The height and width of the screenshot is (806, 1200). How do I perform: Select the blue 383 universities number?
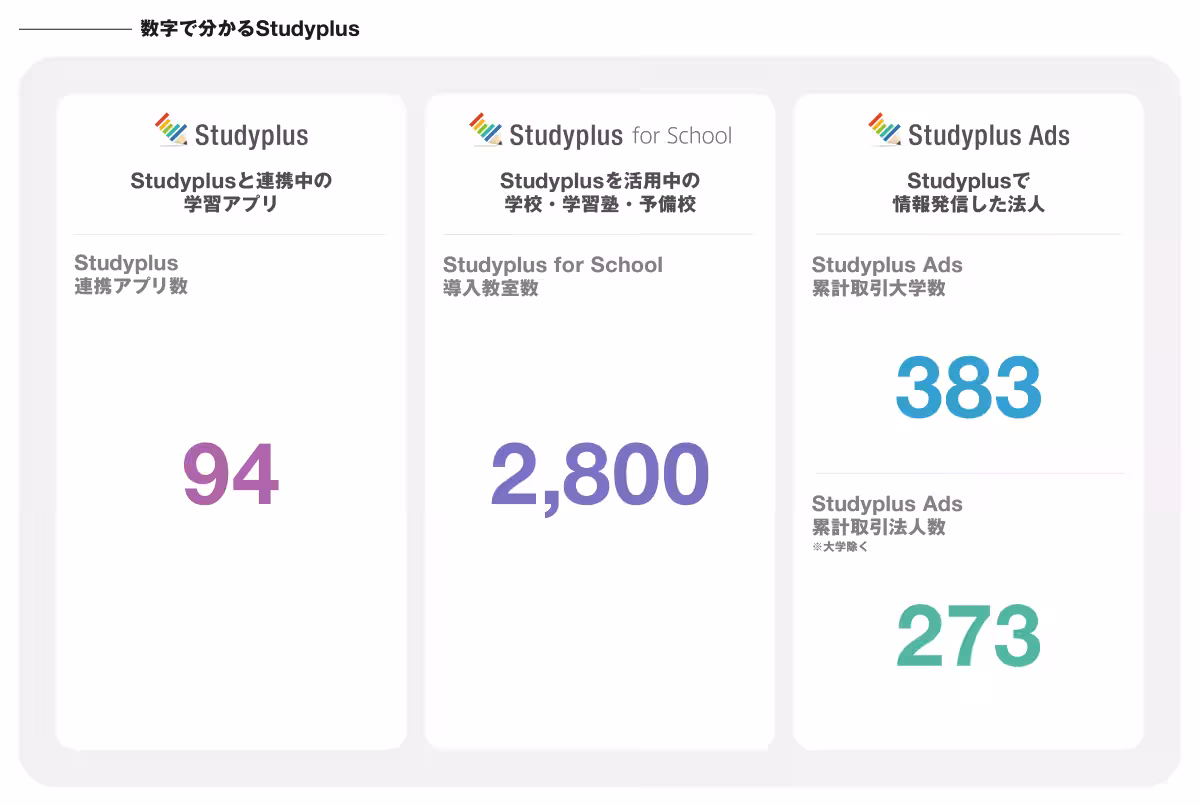pos(968,388)
